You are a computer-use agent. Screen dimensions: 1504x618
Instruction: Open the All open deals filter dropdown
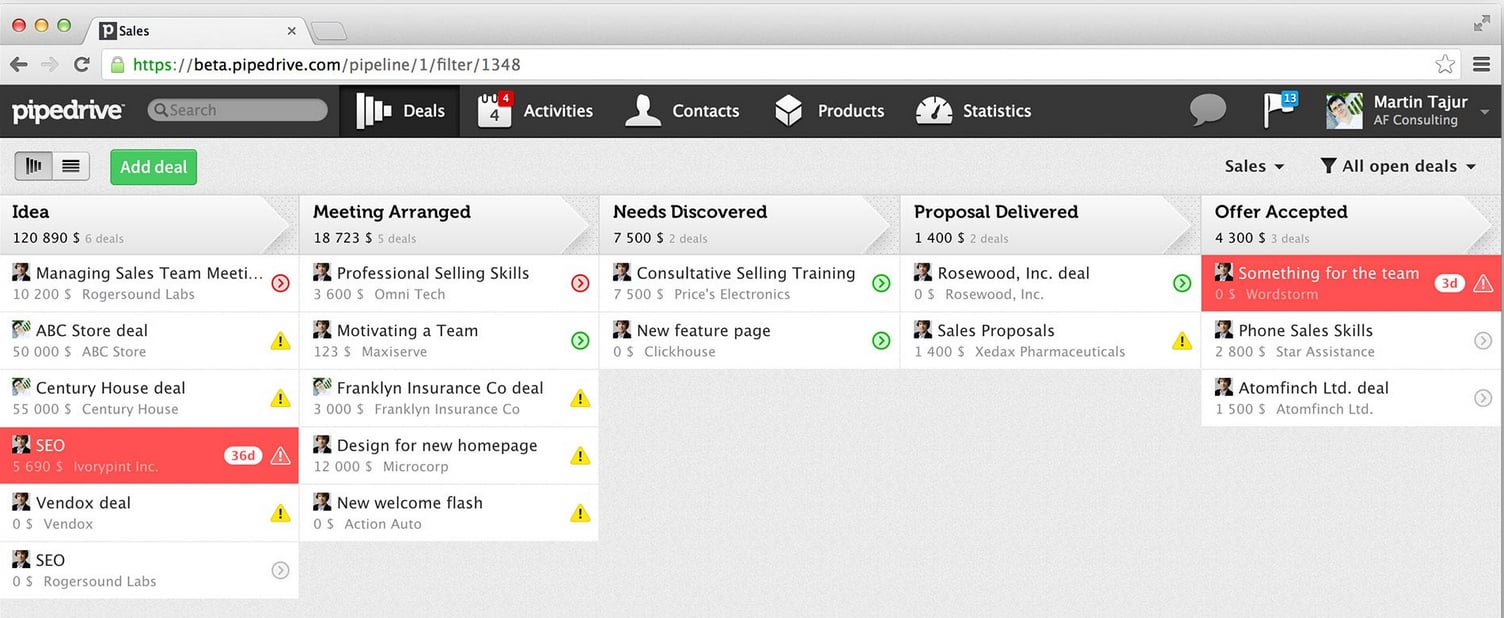tap(1398, 166)
